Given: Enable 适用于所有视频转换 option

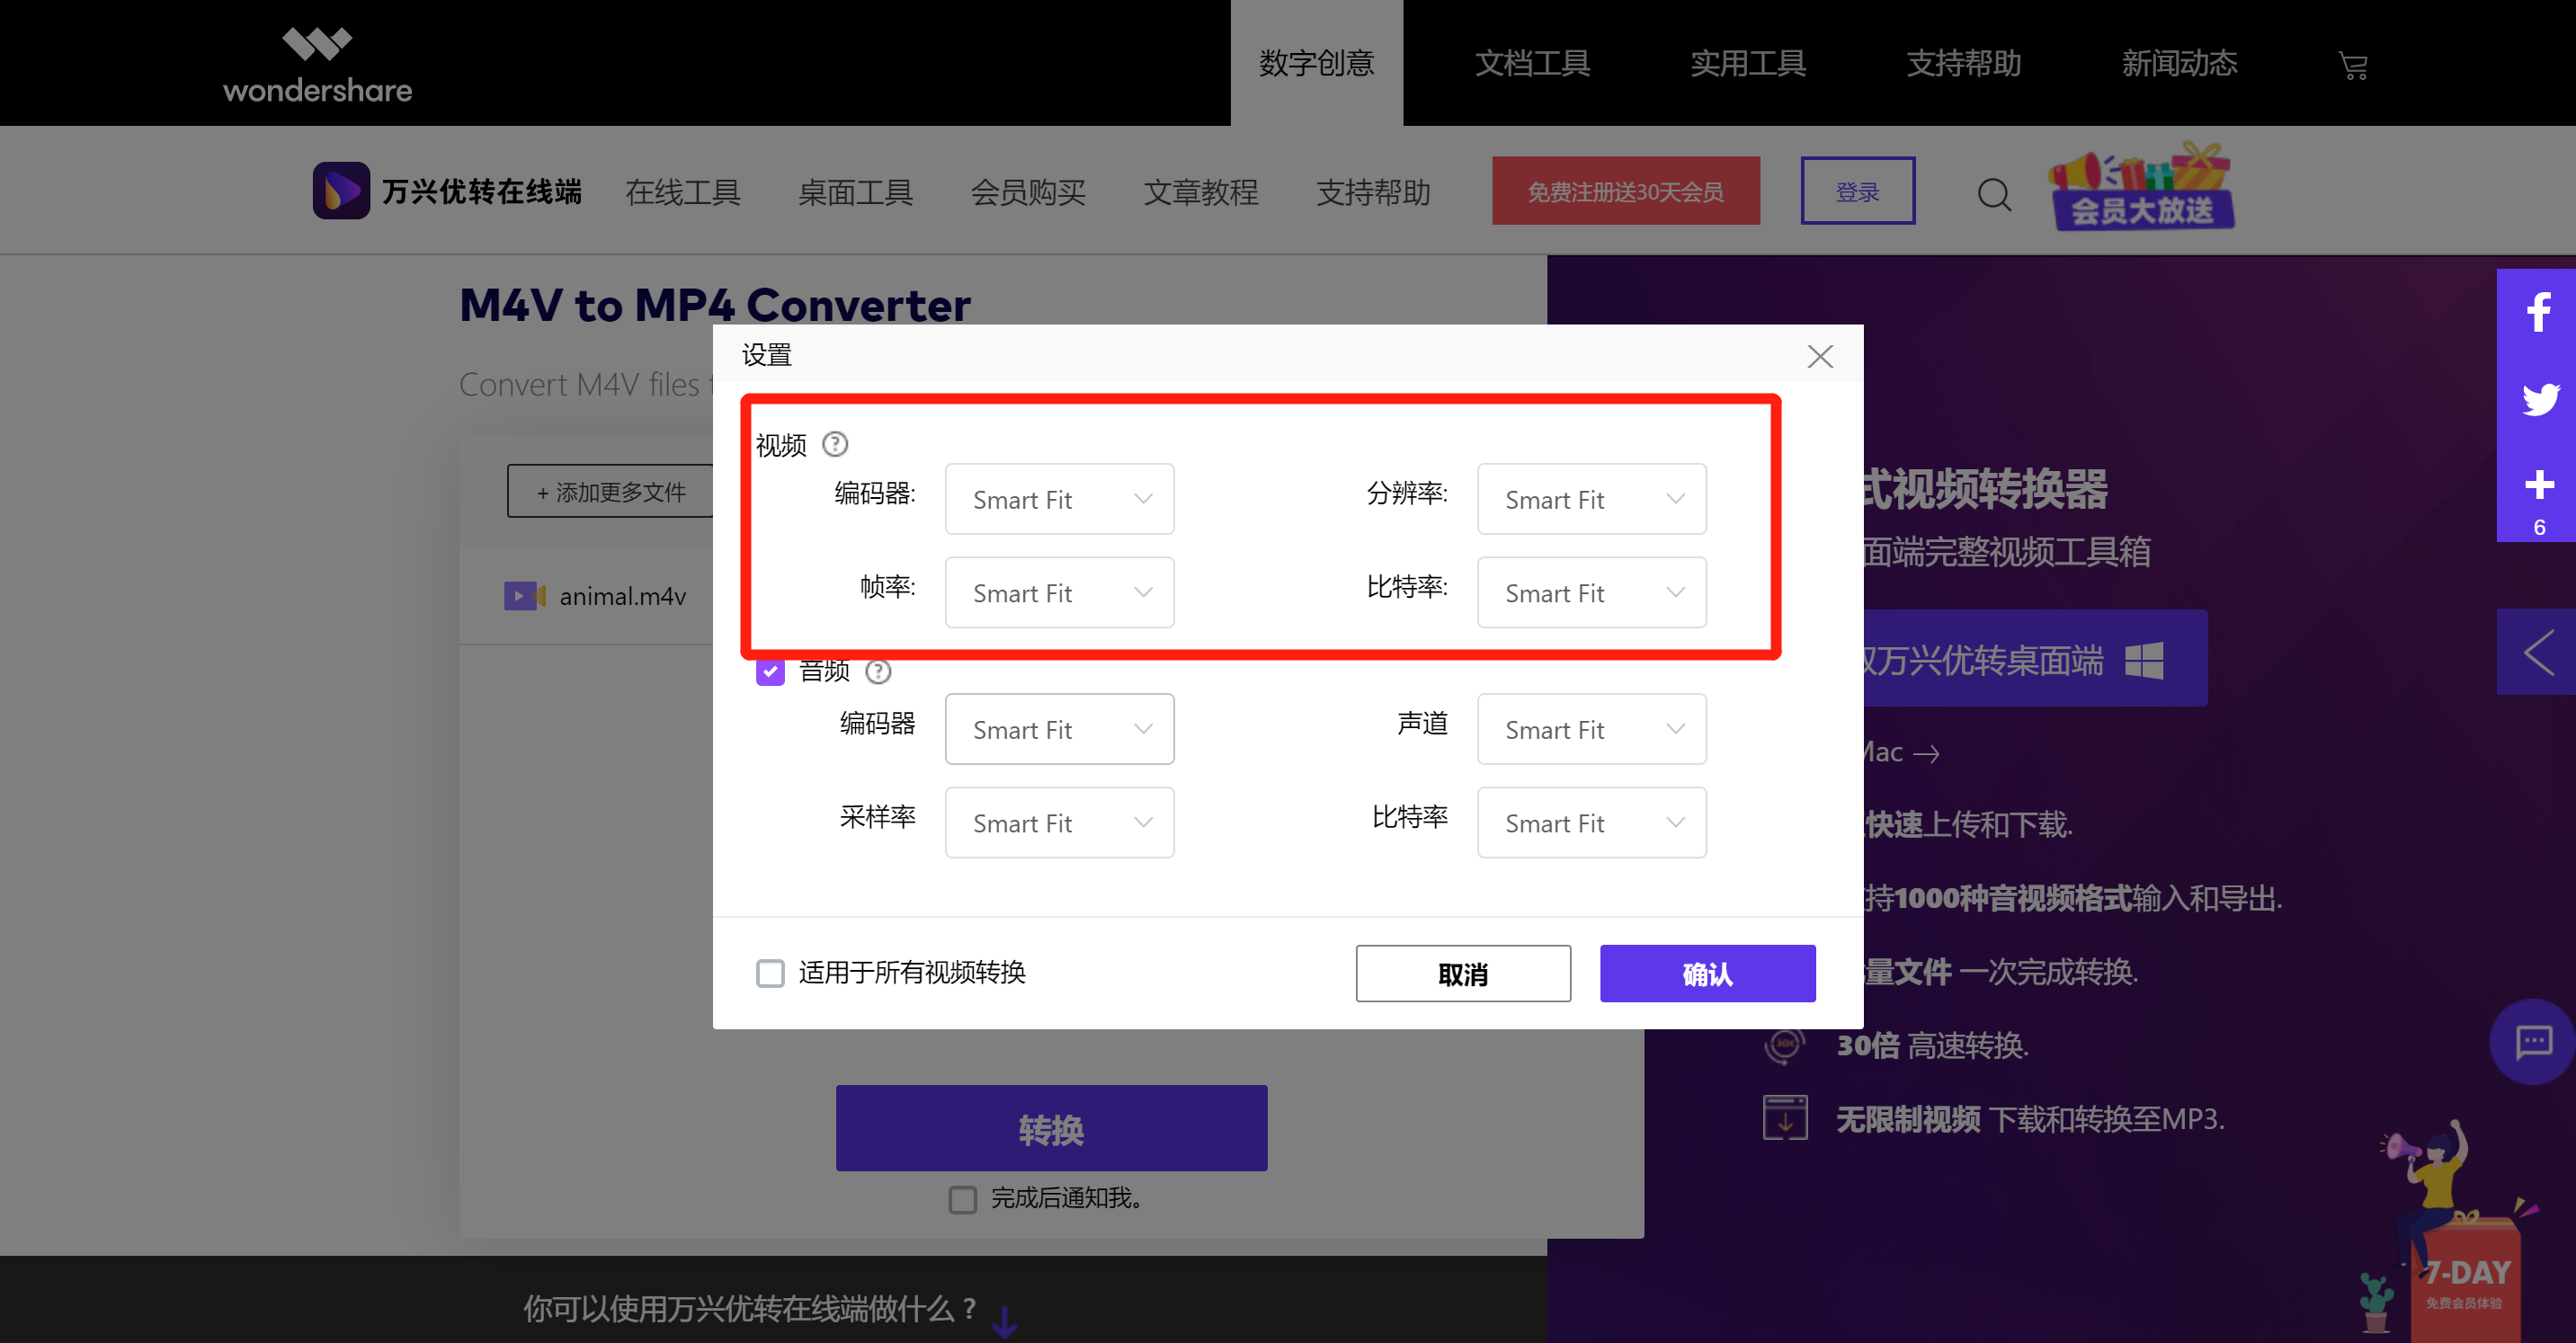Looking at the screenshot, I should click(770, 973).
